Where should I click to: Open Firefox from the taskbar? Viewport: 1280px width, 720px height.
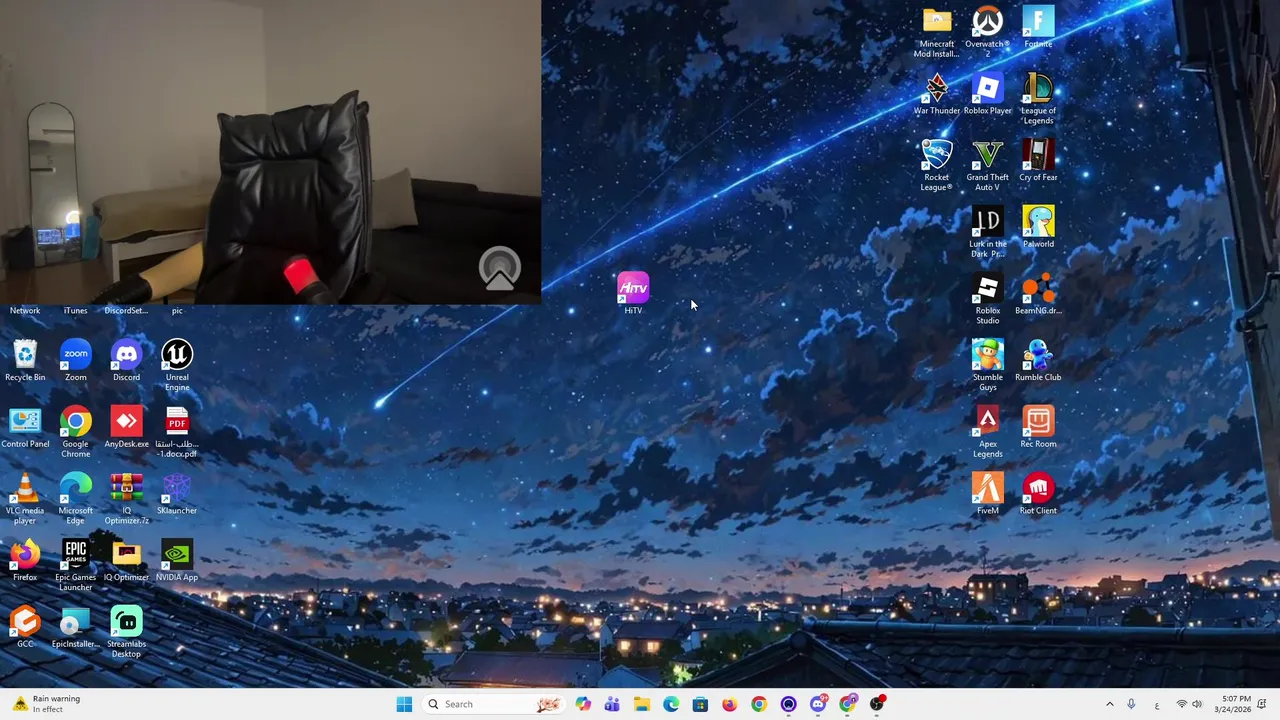pyautogui.click(x=730, y=704)
